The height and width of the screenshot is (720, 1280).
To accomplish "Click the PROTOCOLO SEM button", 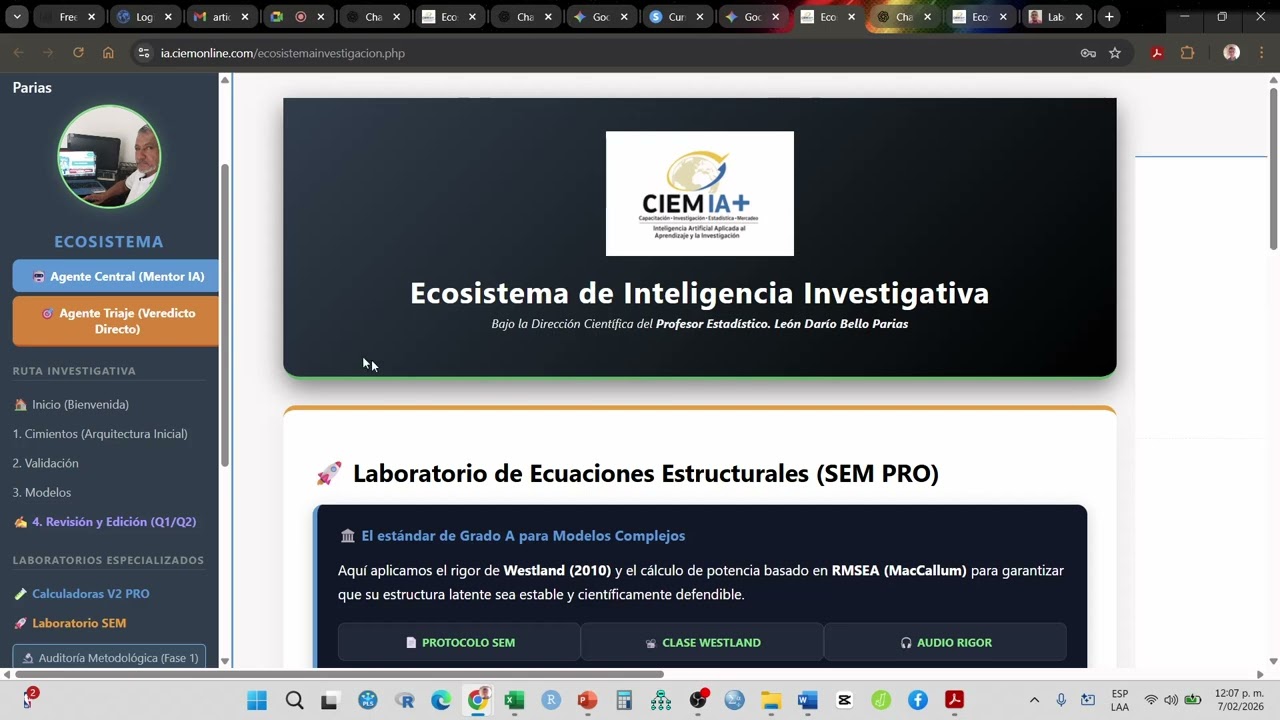I will 459,642.
